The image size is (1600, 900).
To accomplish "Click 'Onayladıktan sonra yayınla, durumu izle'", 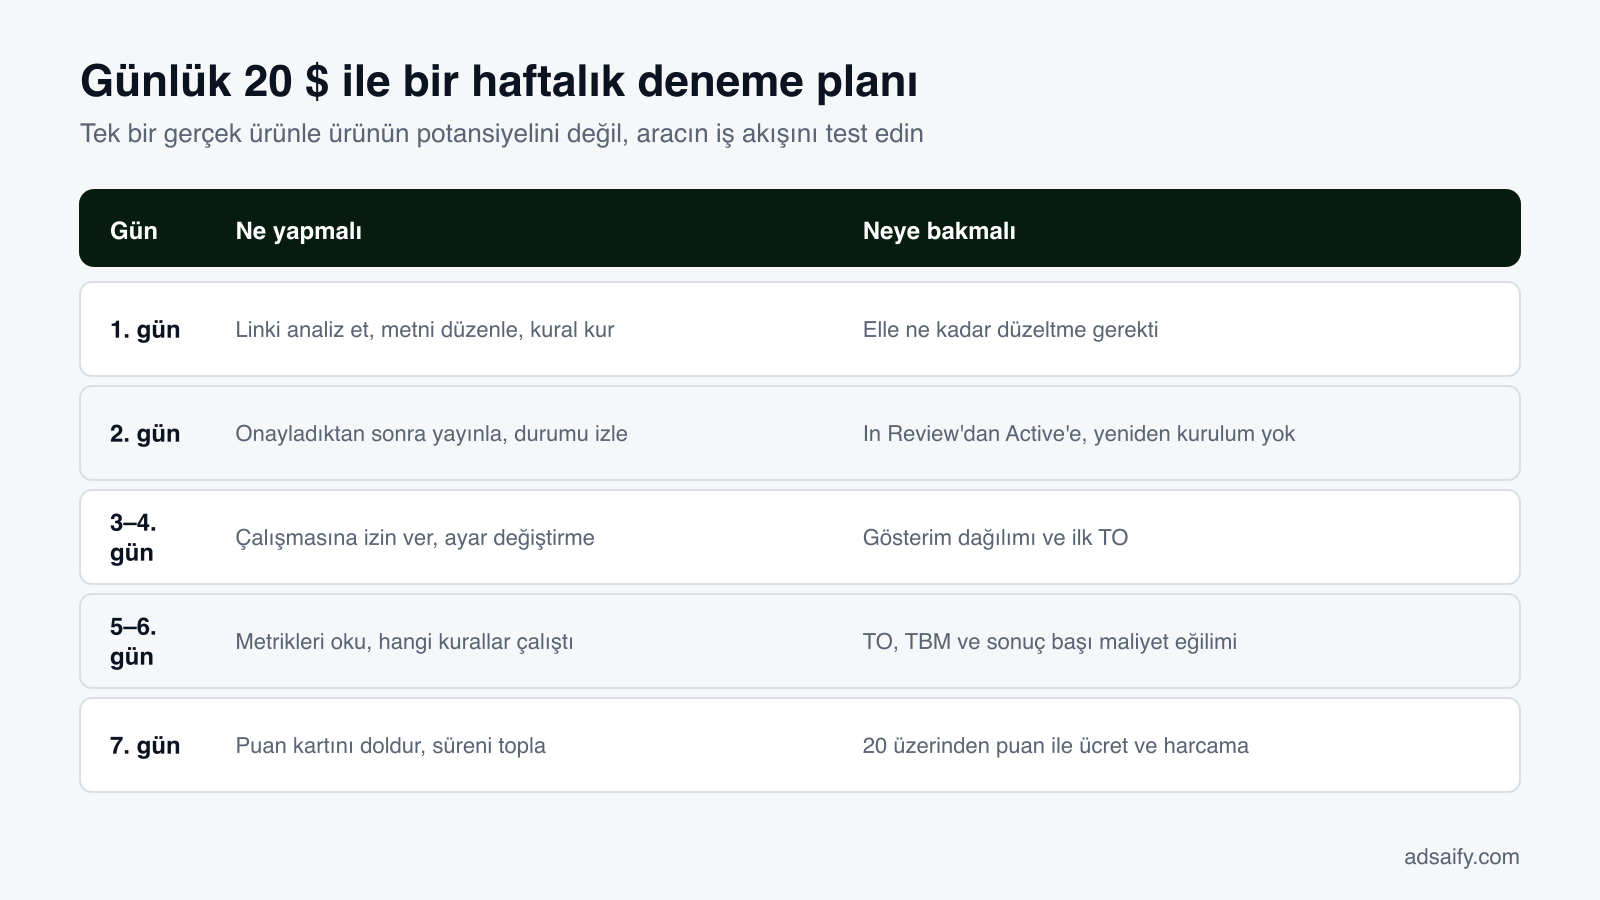I will 432,434.
